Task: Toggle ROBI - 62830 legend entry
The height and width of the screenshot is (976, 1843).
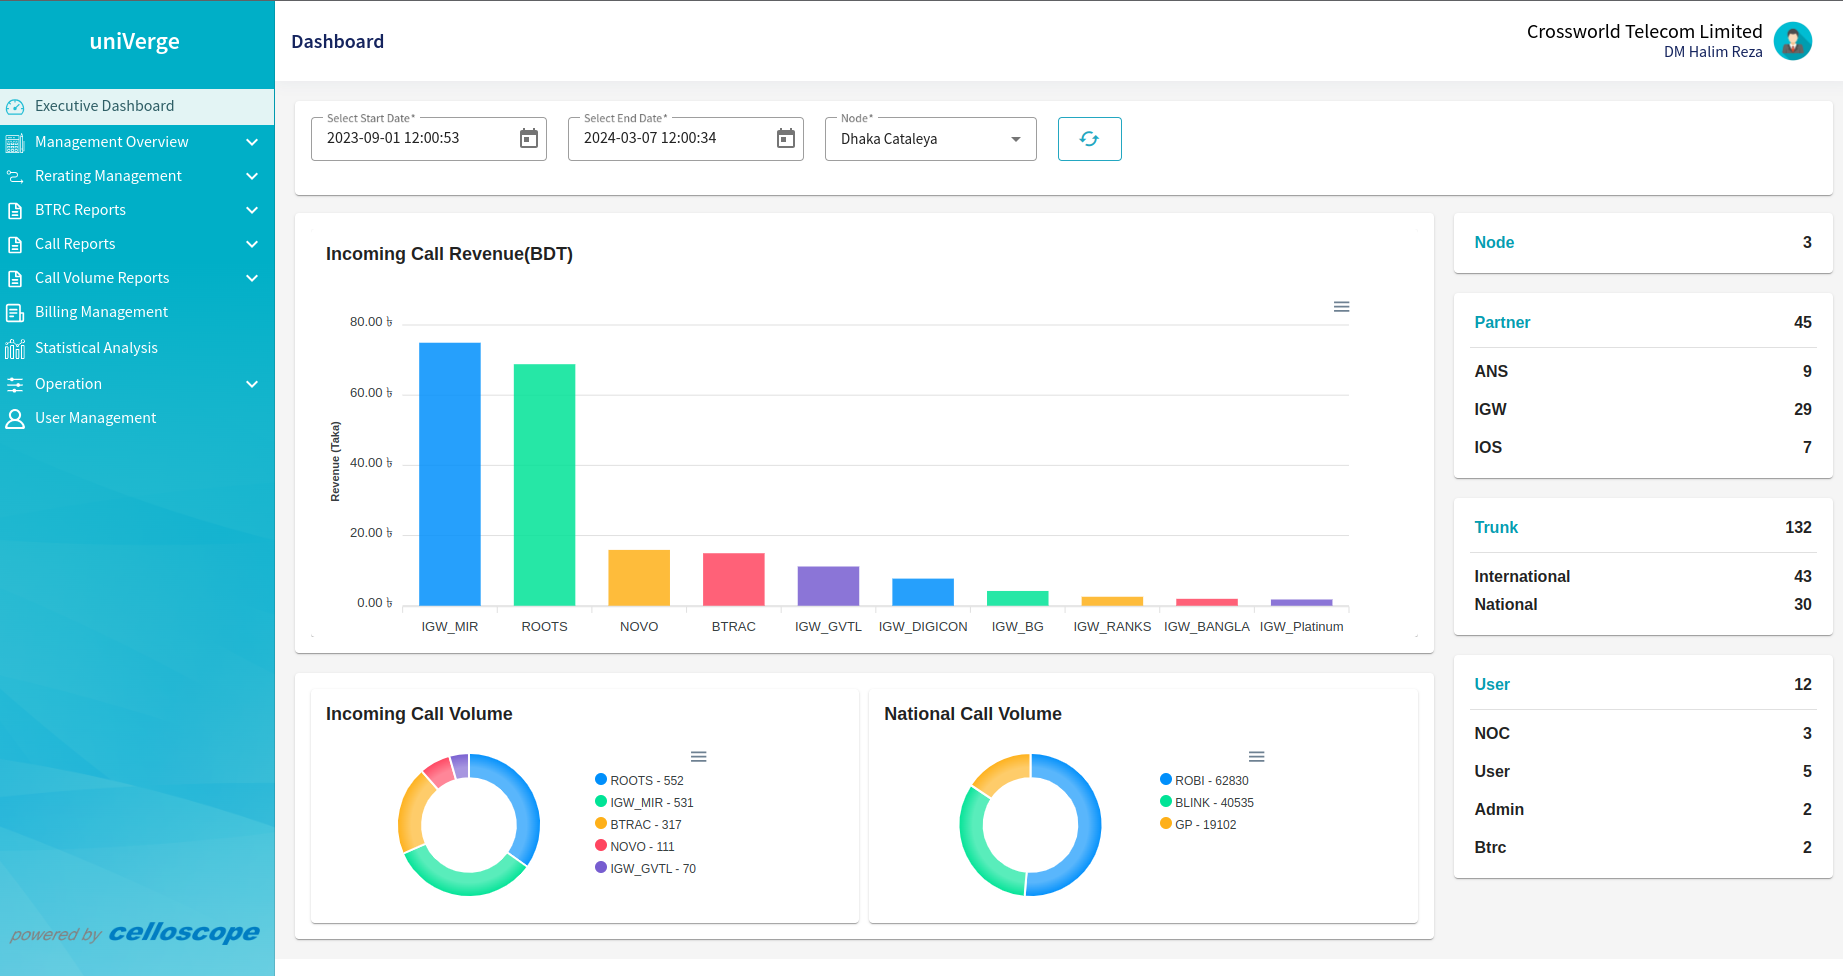Action: point(1205,781)
